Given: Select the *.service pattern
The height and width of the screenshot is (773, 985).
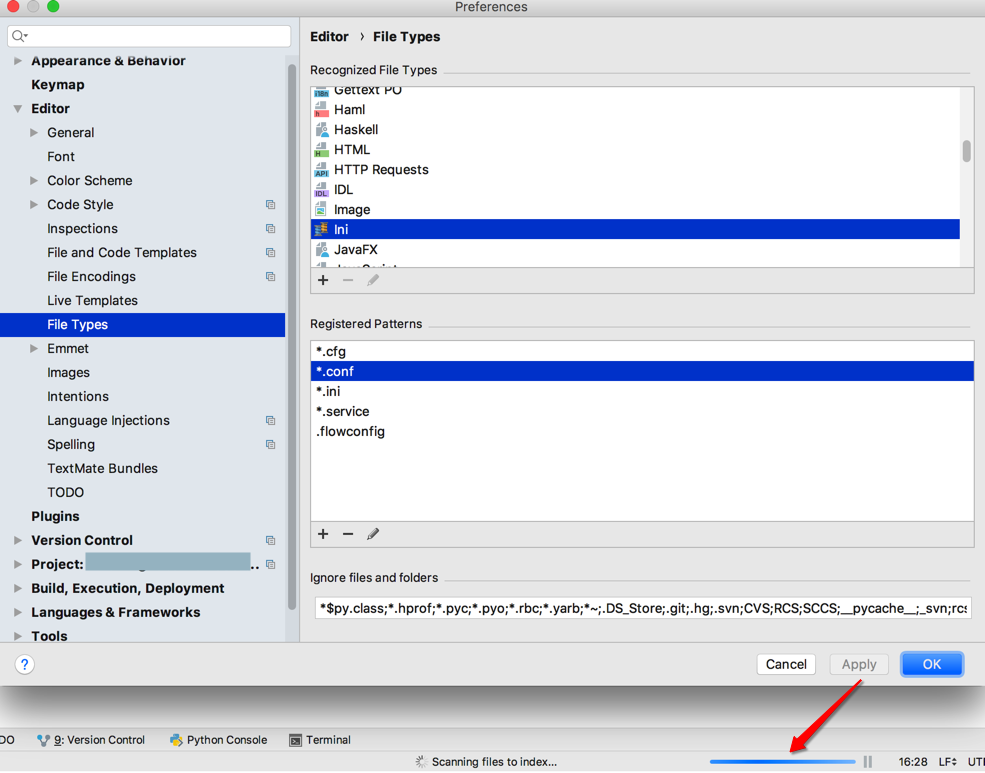Looking at the screenshot, I should coord(642,412).
